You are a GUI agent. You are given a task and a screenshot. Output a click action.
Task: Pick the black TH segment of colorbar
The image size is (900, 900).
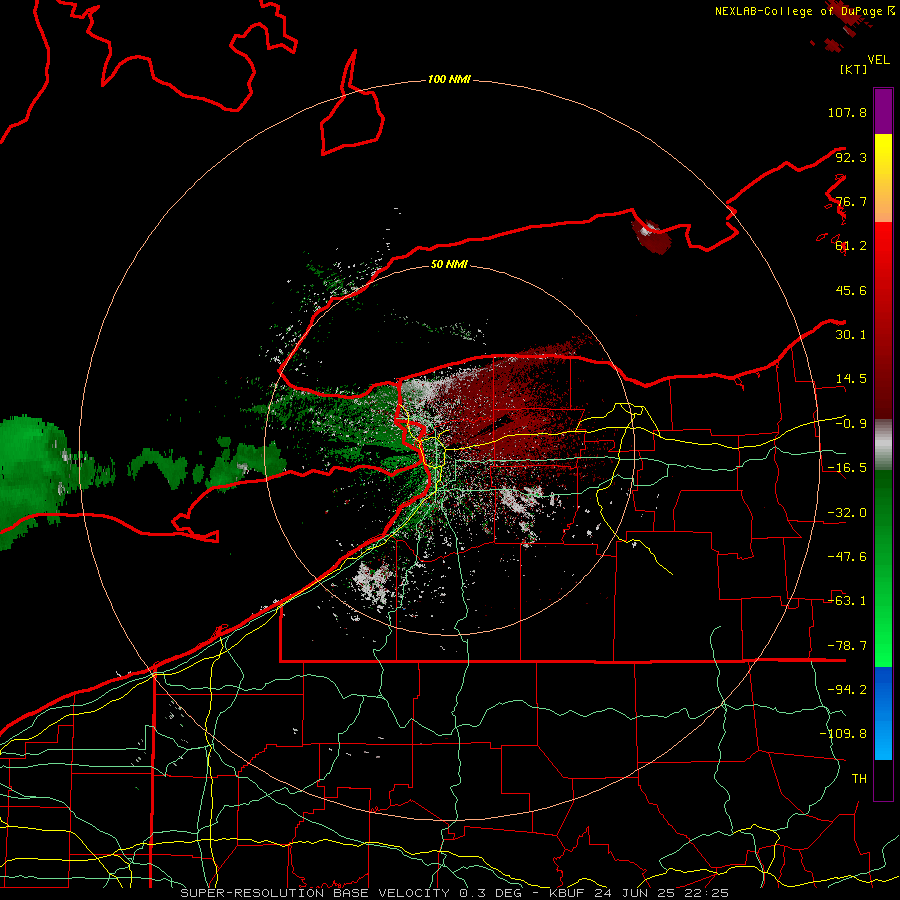[883, 779]
